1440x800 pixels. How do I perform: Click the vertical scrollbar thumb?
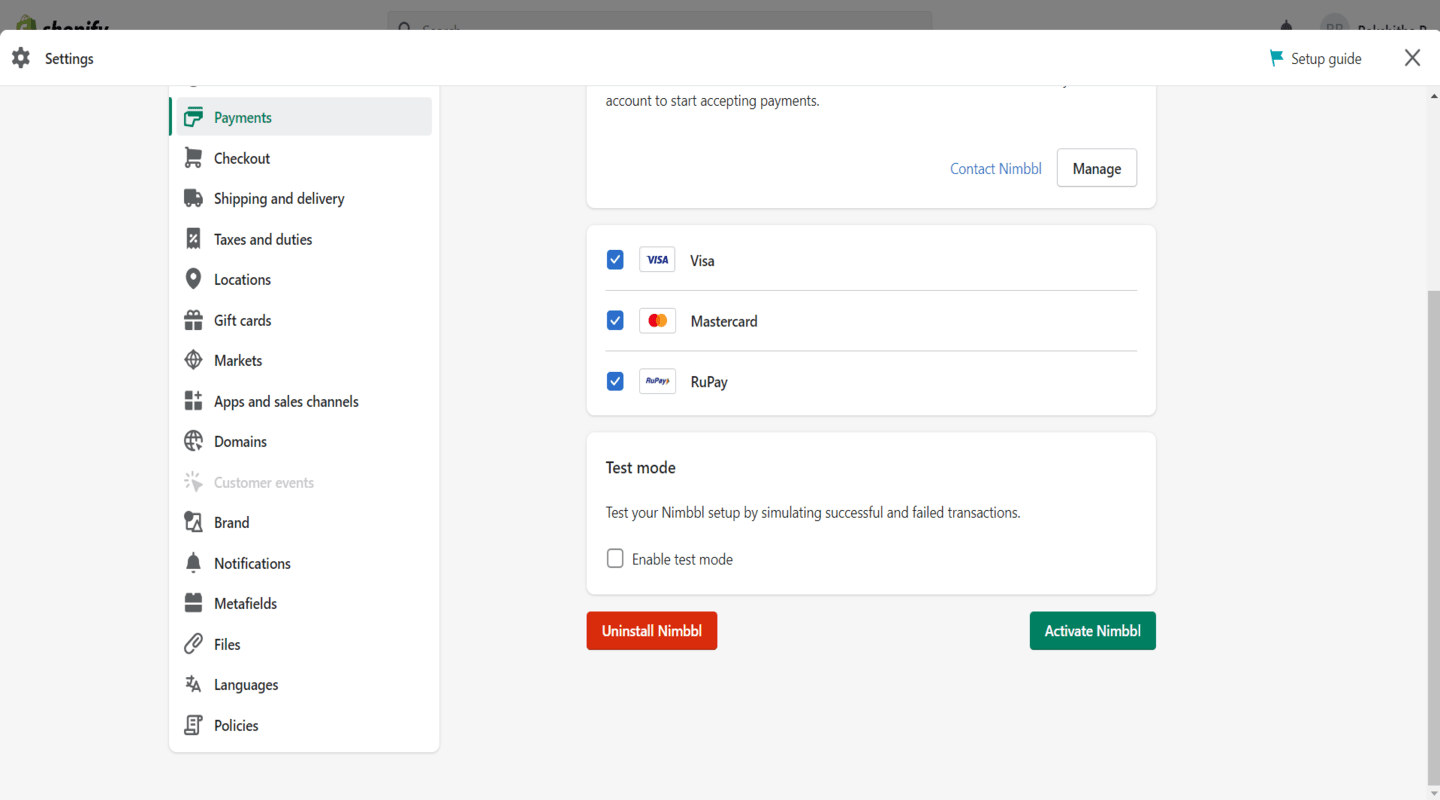click(1433, 538)
